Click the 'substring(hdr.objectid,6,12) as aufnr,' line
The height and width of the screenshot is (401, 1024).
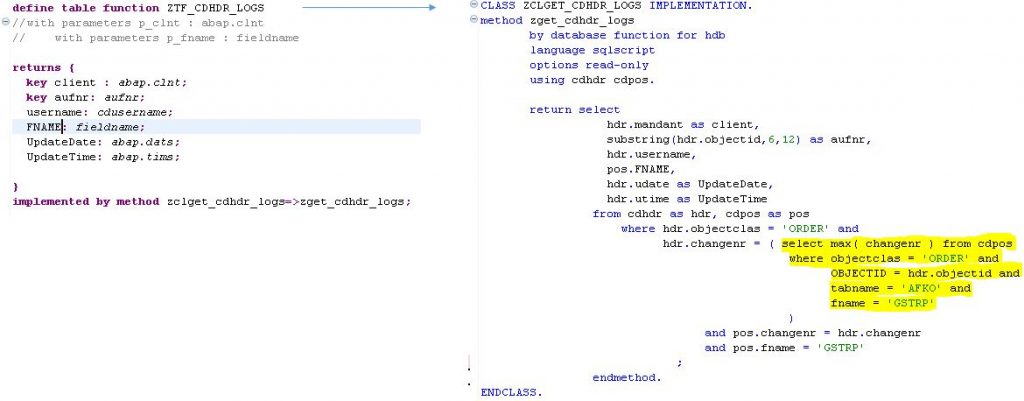tap(739, 139)
